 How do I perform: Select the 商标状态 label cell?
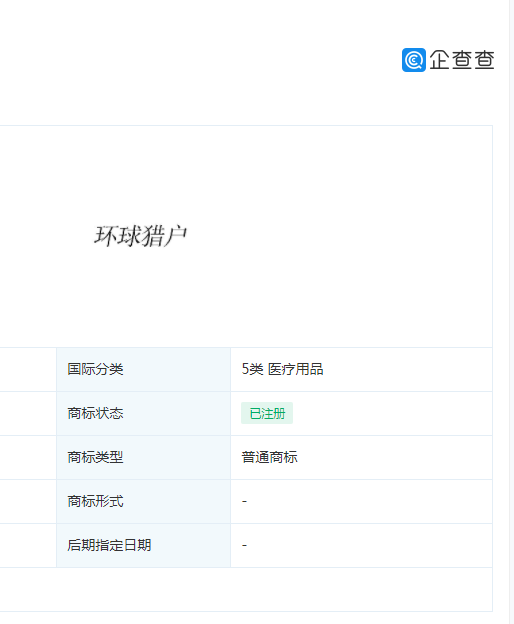click(144, 413)
